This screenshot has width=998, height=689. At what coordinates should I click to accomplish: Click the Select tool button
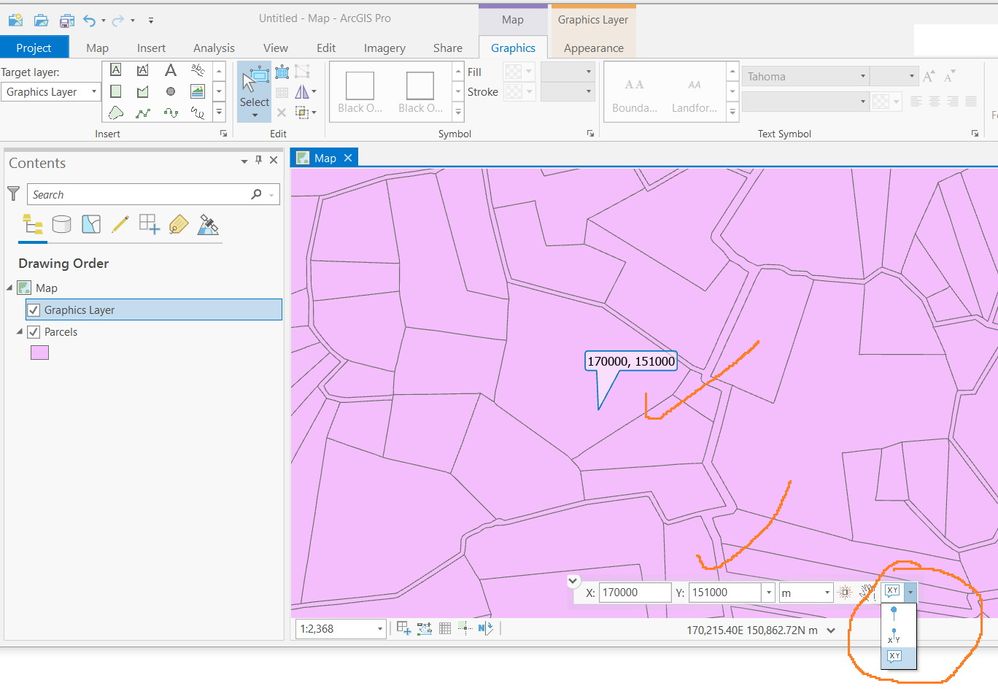tap(254, 90)
